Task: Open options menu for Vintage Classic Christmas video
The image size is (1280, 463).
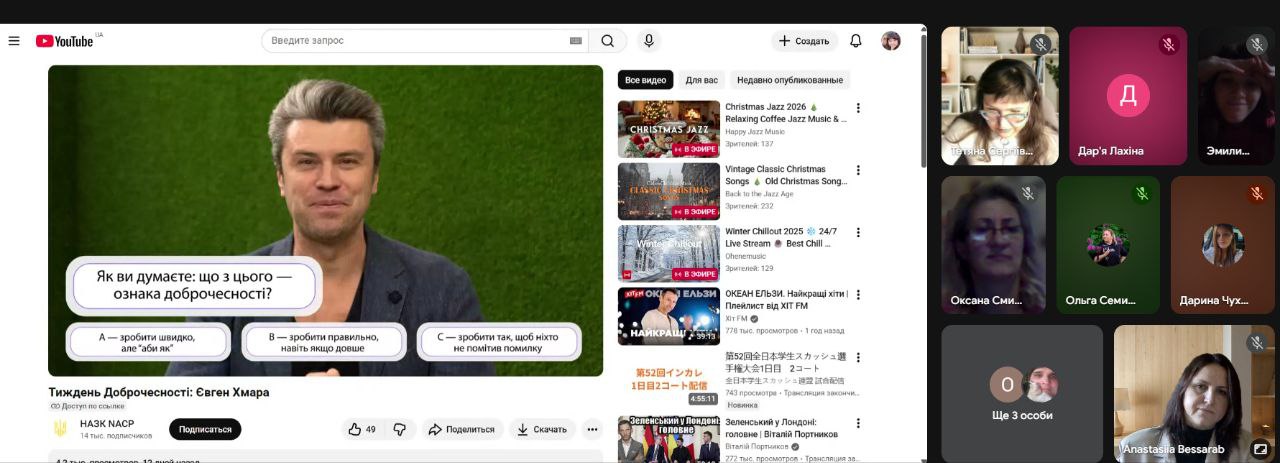Action: coord(857,170)
